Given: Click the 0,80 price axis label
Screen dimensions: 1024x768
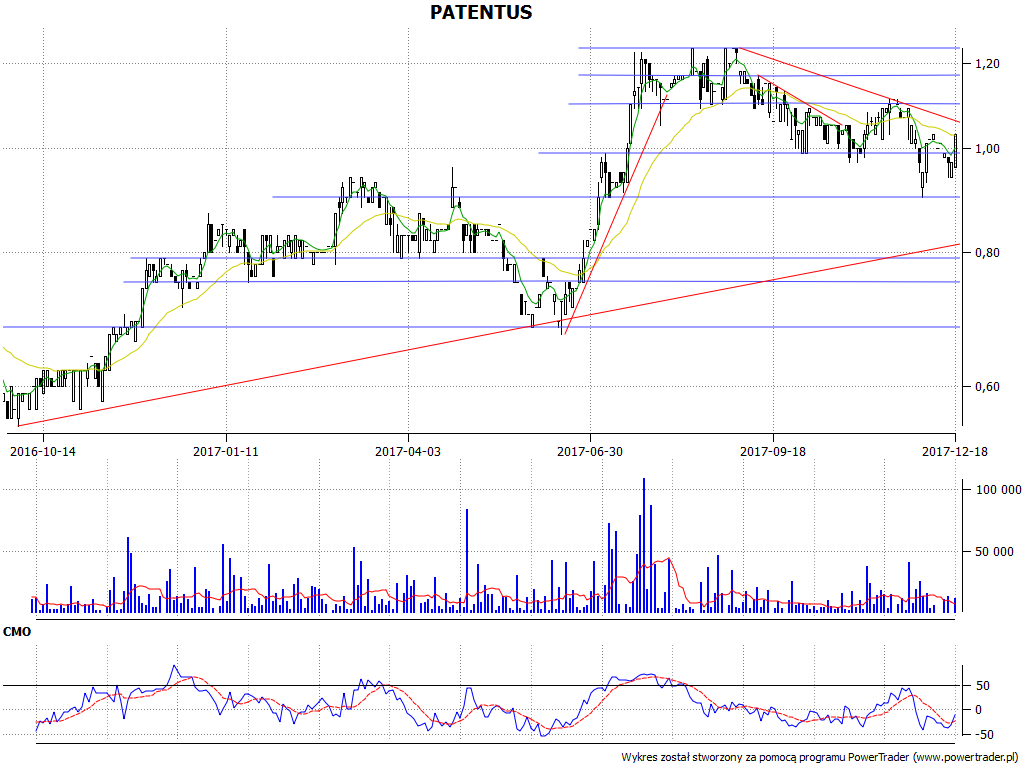Looking at the screenshot, I should [x=987, y=253].
